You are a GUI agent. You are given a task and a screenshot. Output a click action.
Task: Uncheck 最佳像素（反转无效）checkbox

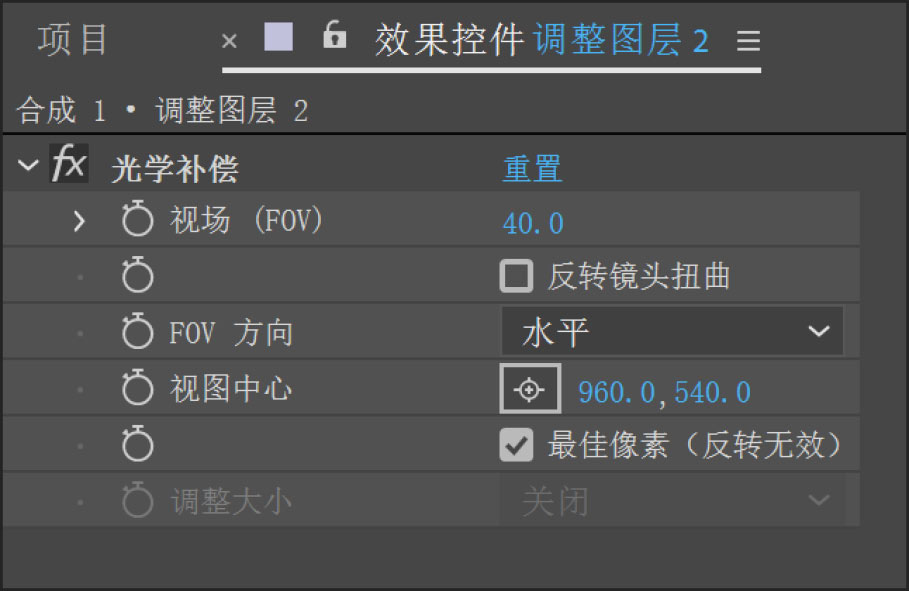[516, 445]
